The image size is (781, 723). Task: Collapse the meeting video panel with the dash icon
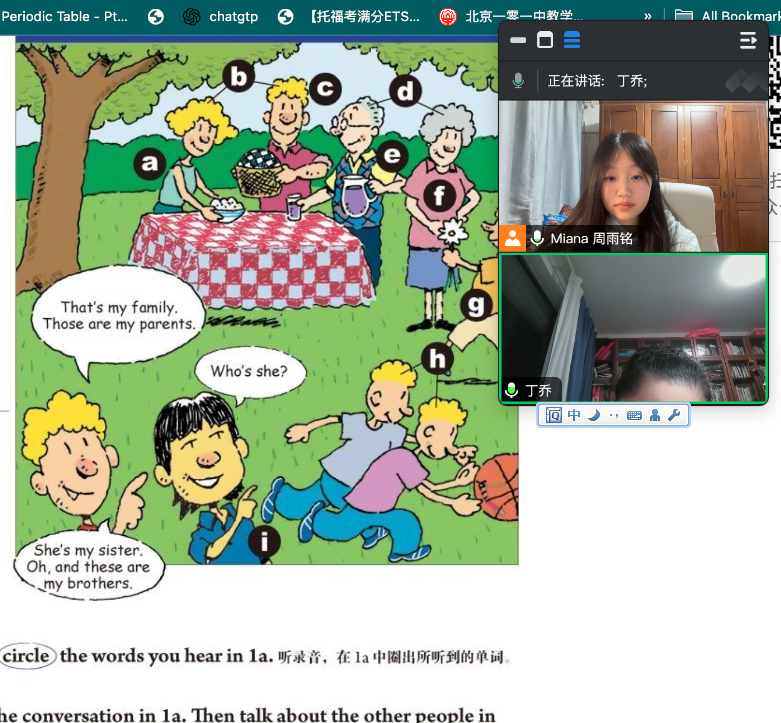(x=518, y=40)
